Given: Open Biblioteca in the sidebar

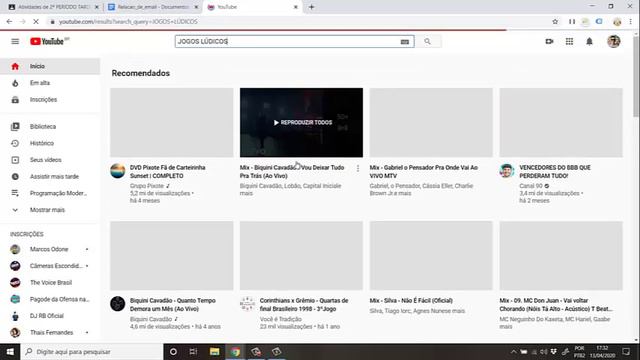Looking at the screenshot, I should [50, 127].
